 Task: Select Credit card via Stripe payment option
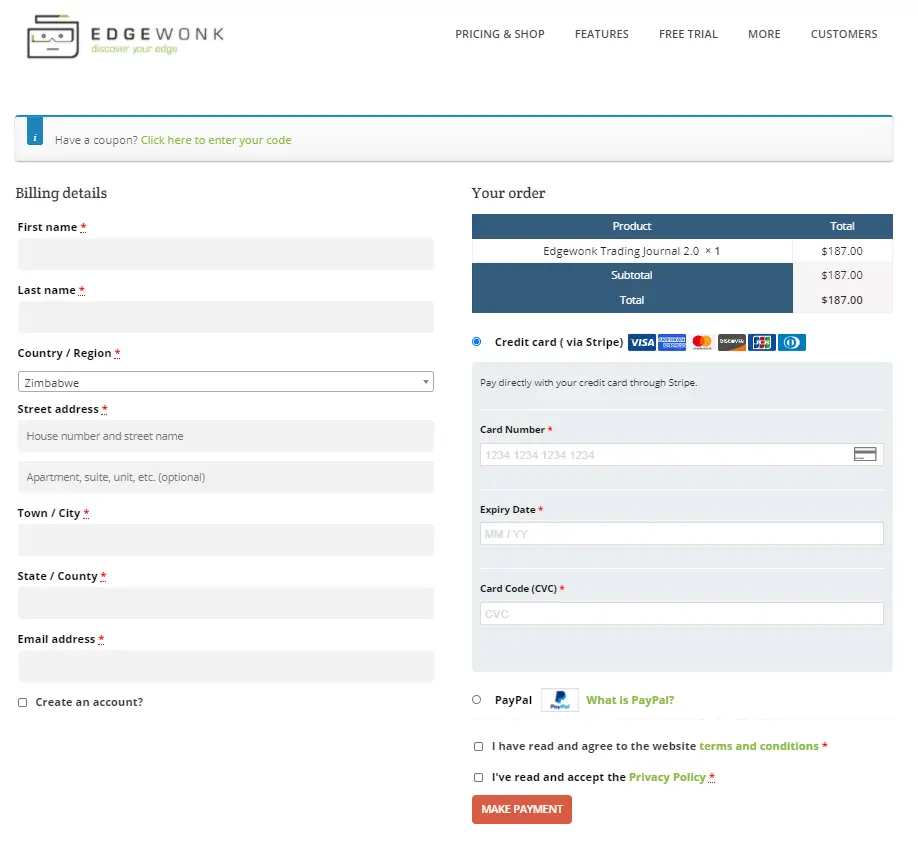coord(477,342)
